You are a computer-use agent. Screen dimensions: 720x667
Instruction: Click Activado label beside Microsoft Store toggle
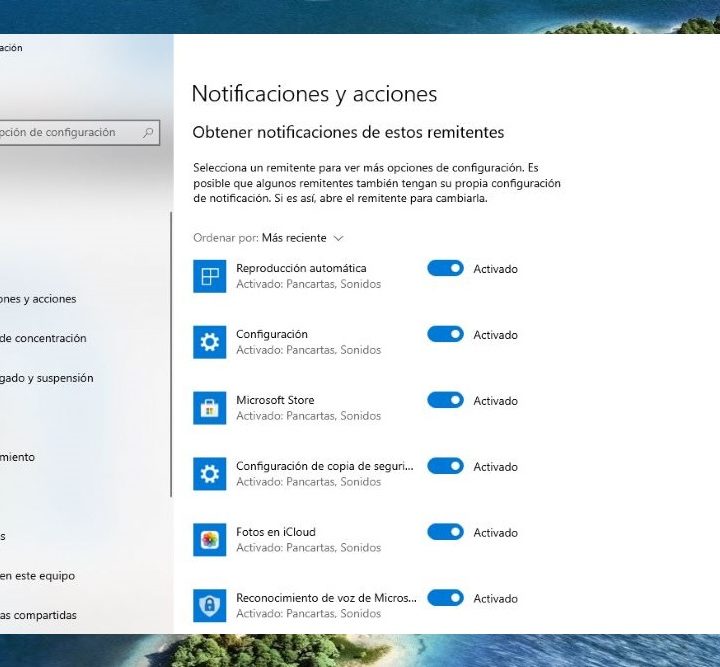pyautogui.click(x=495, y=401)
